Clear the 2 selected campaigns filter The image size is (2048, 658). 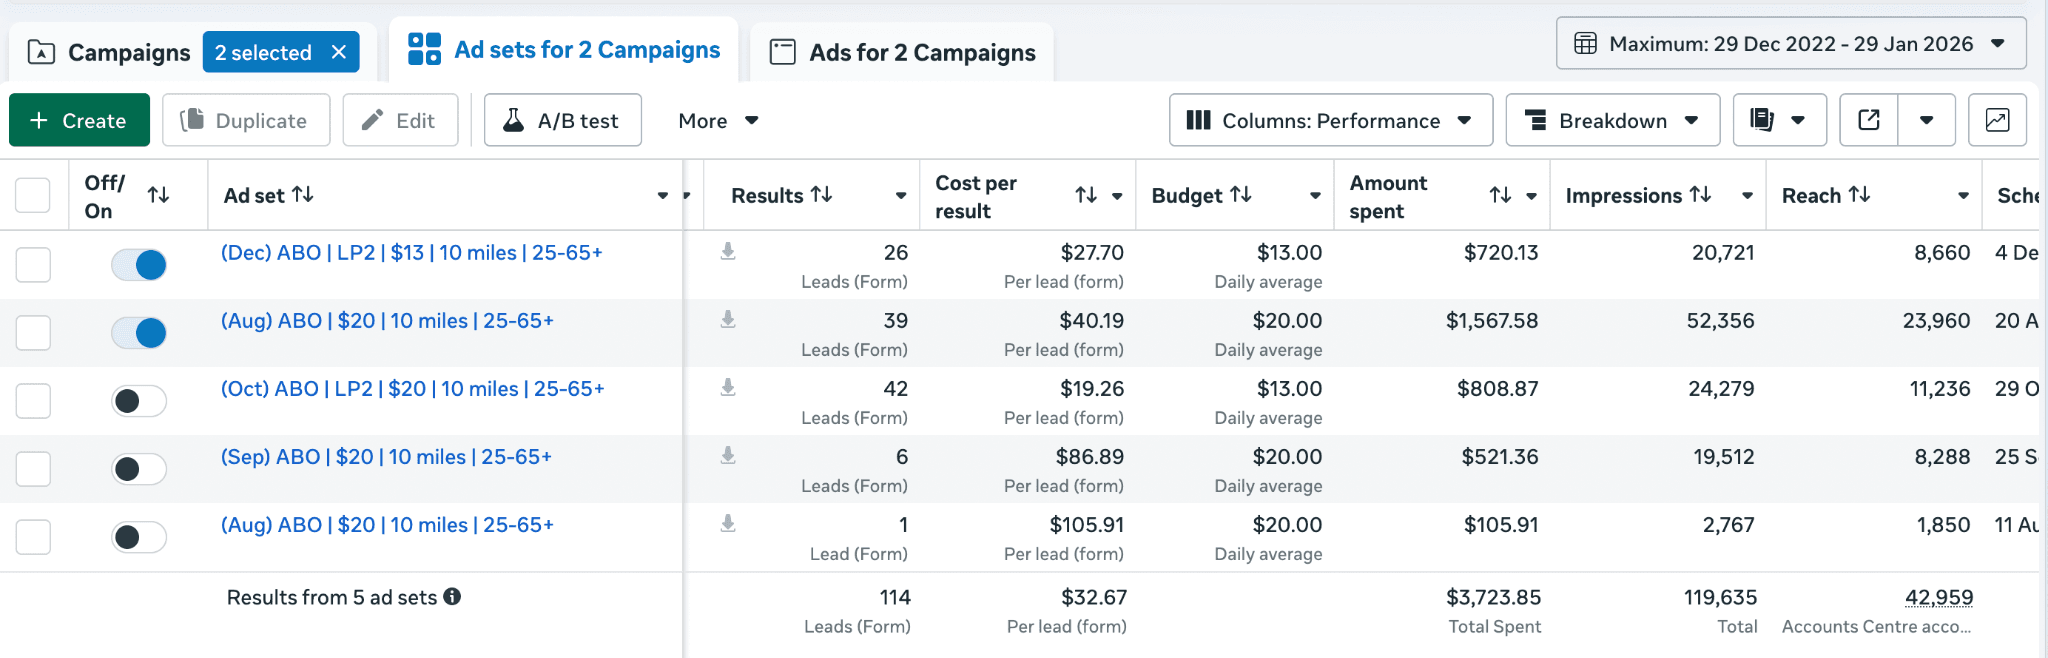click(x=339, y=52)
